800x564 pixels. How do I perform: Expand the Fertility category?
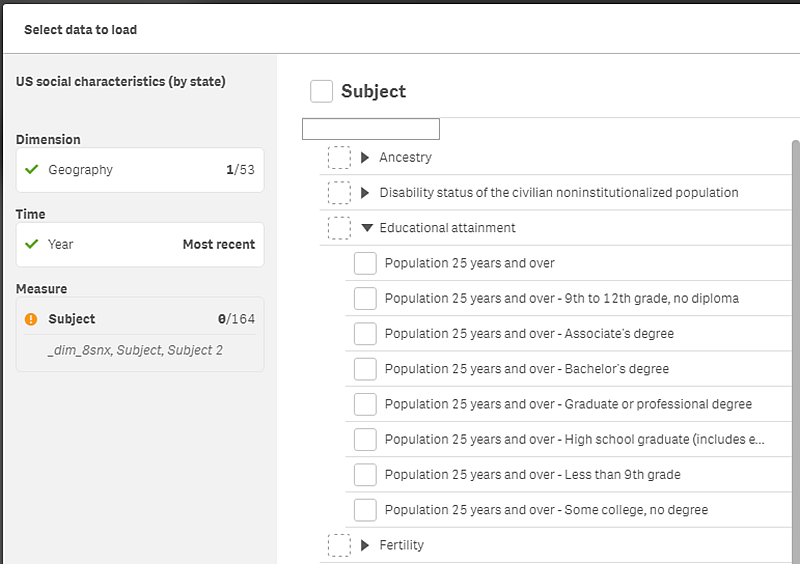tap(365, 545)
